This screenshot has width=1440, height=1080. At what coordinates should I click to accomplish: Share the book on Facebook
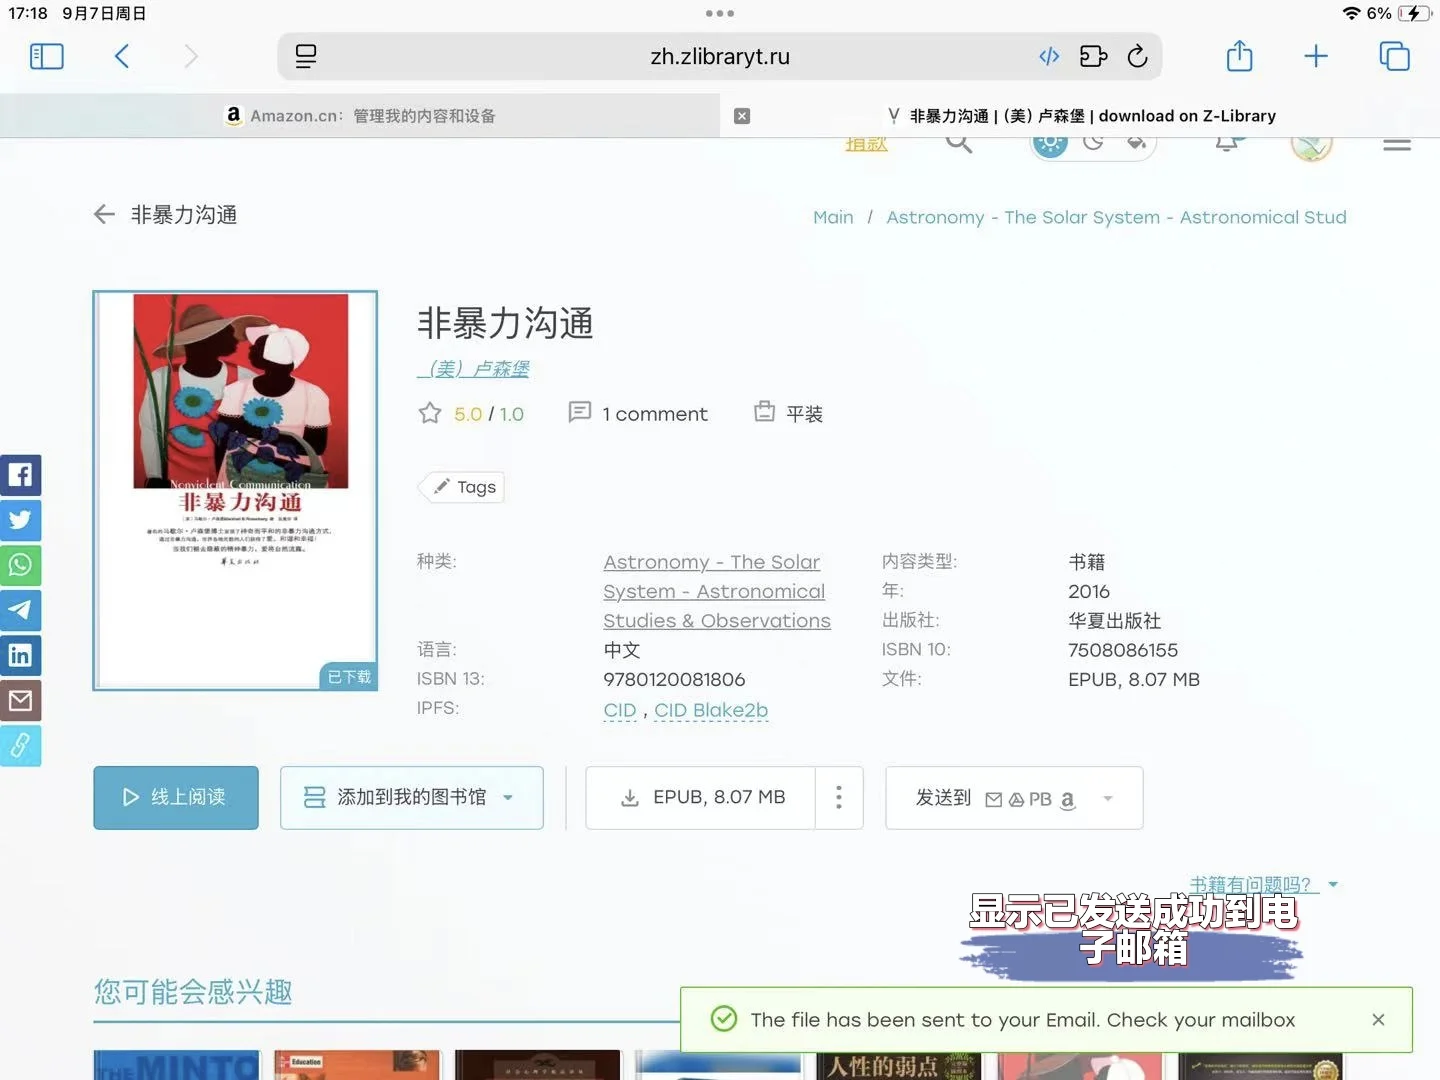point(20,474)
